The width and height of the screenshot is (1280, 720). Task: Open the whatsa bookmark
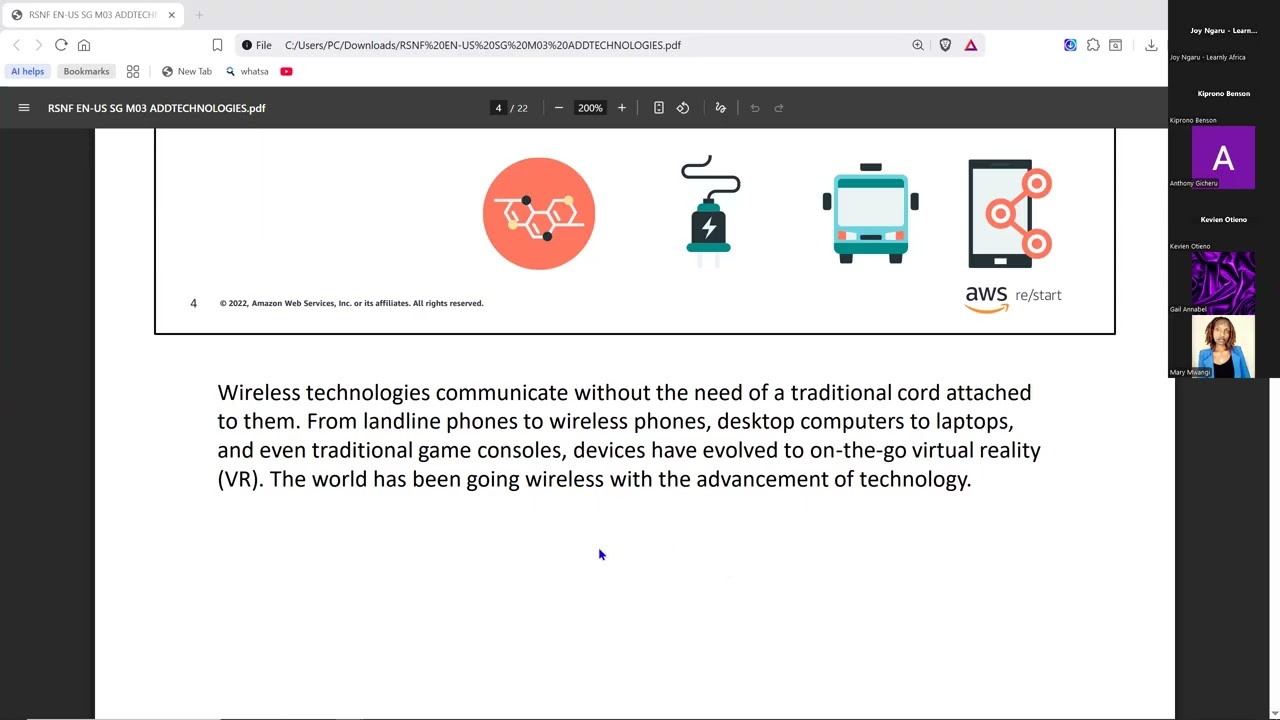pos(247,71)
